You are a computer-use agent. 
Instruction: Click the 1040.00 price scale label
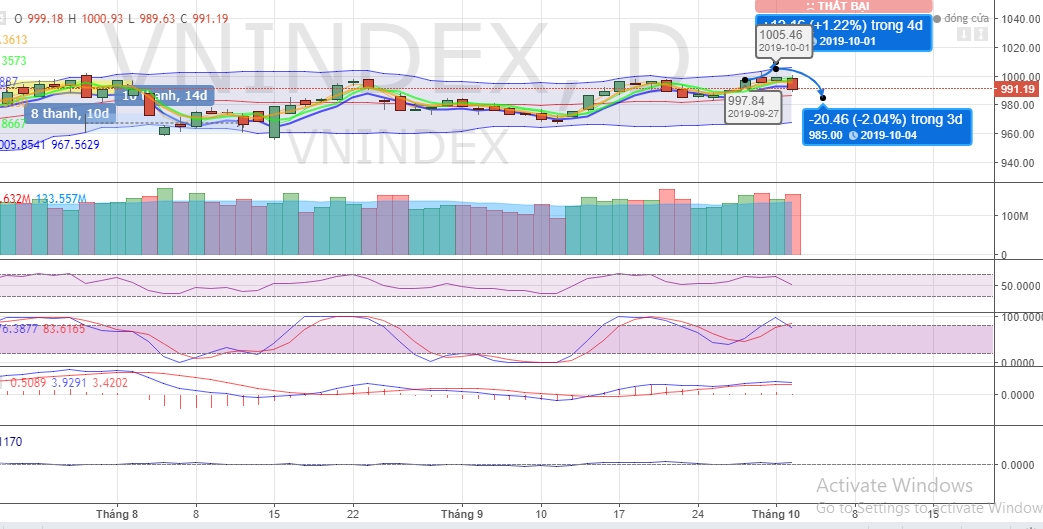pos(1022,19)
